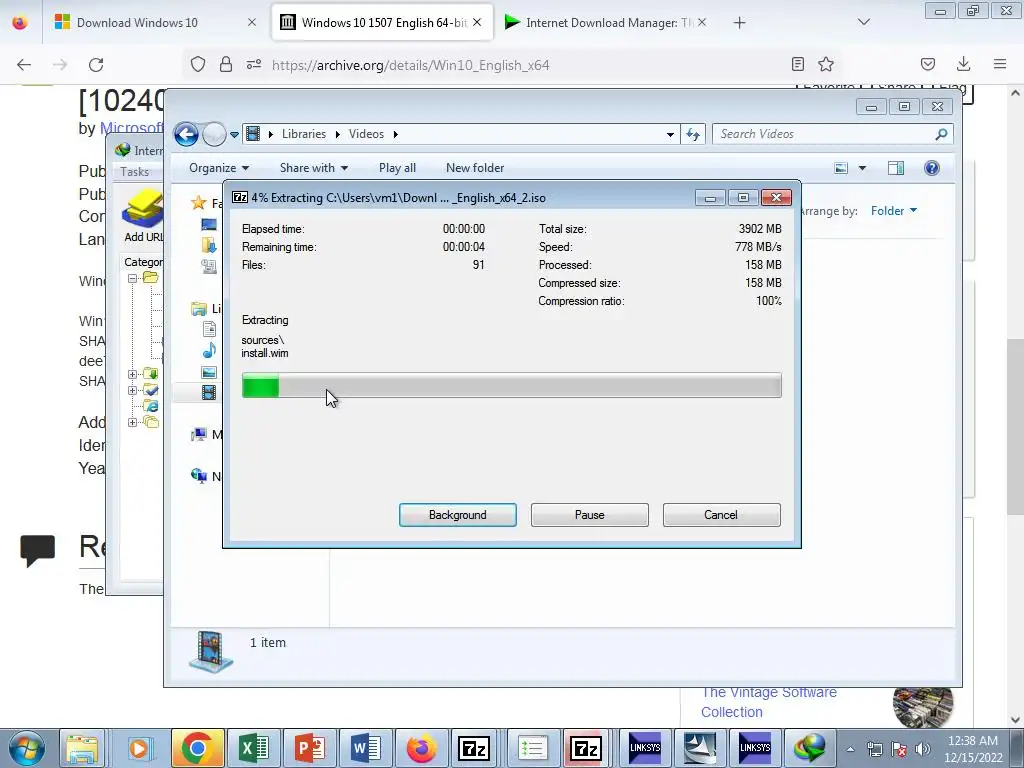This screenshot has width=1024, height=768.
Task: Select Pictures library icon in sidebar
Action: [x=209, y=372]
